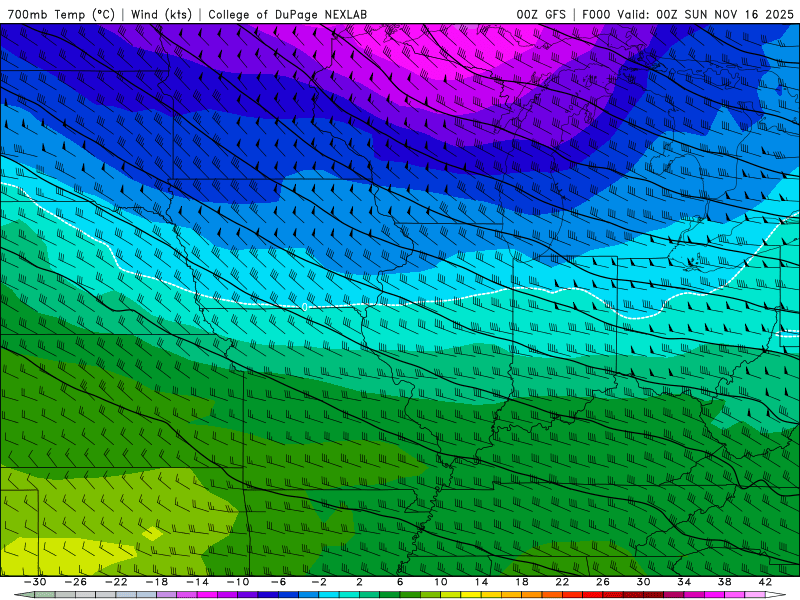Click the '-2' color scale label
800x600 pixels.
pos(319,582)
